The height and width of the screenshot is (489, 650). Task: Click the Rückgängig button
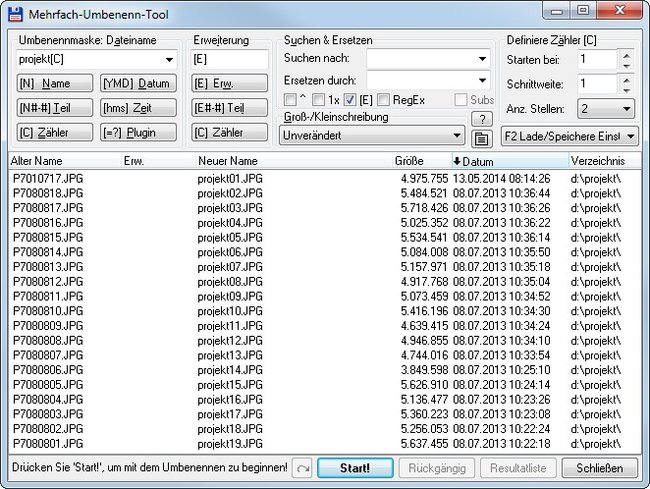(x=437, y=468)
